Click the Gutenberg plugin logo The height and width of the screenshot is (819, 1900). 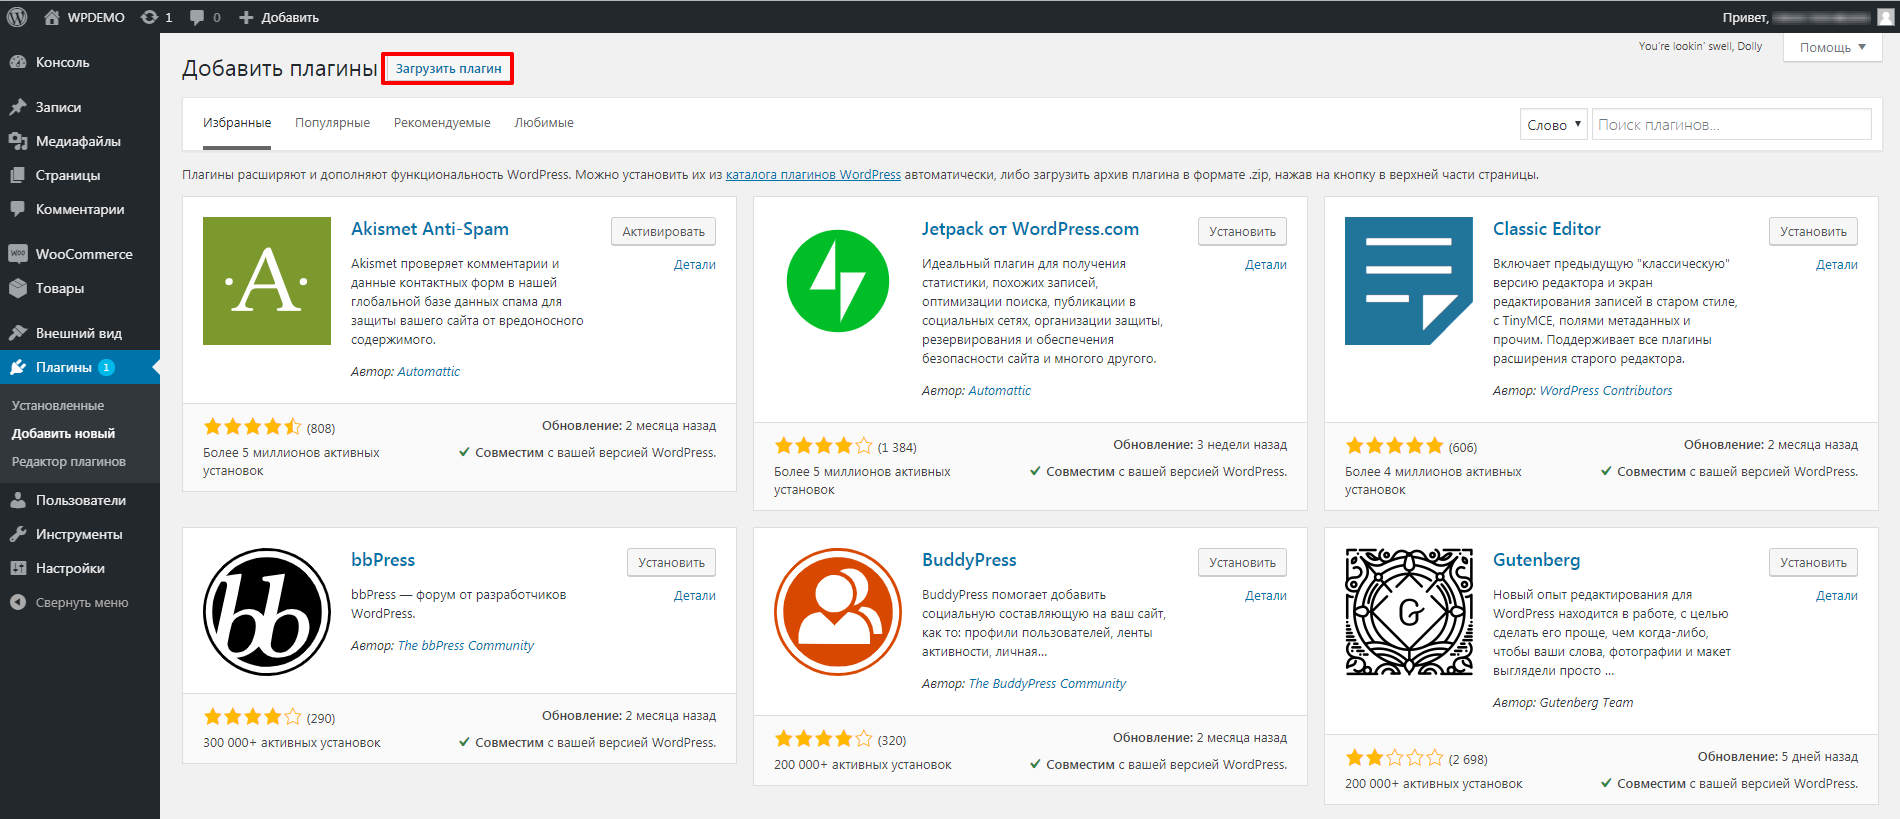pos(1409,612)
